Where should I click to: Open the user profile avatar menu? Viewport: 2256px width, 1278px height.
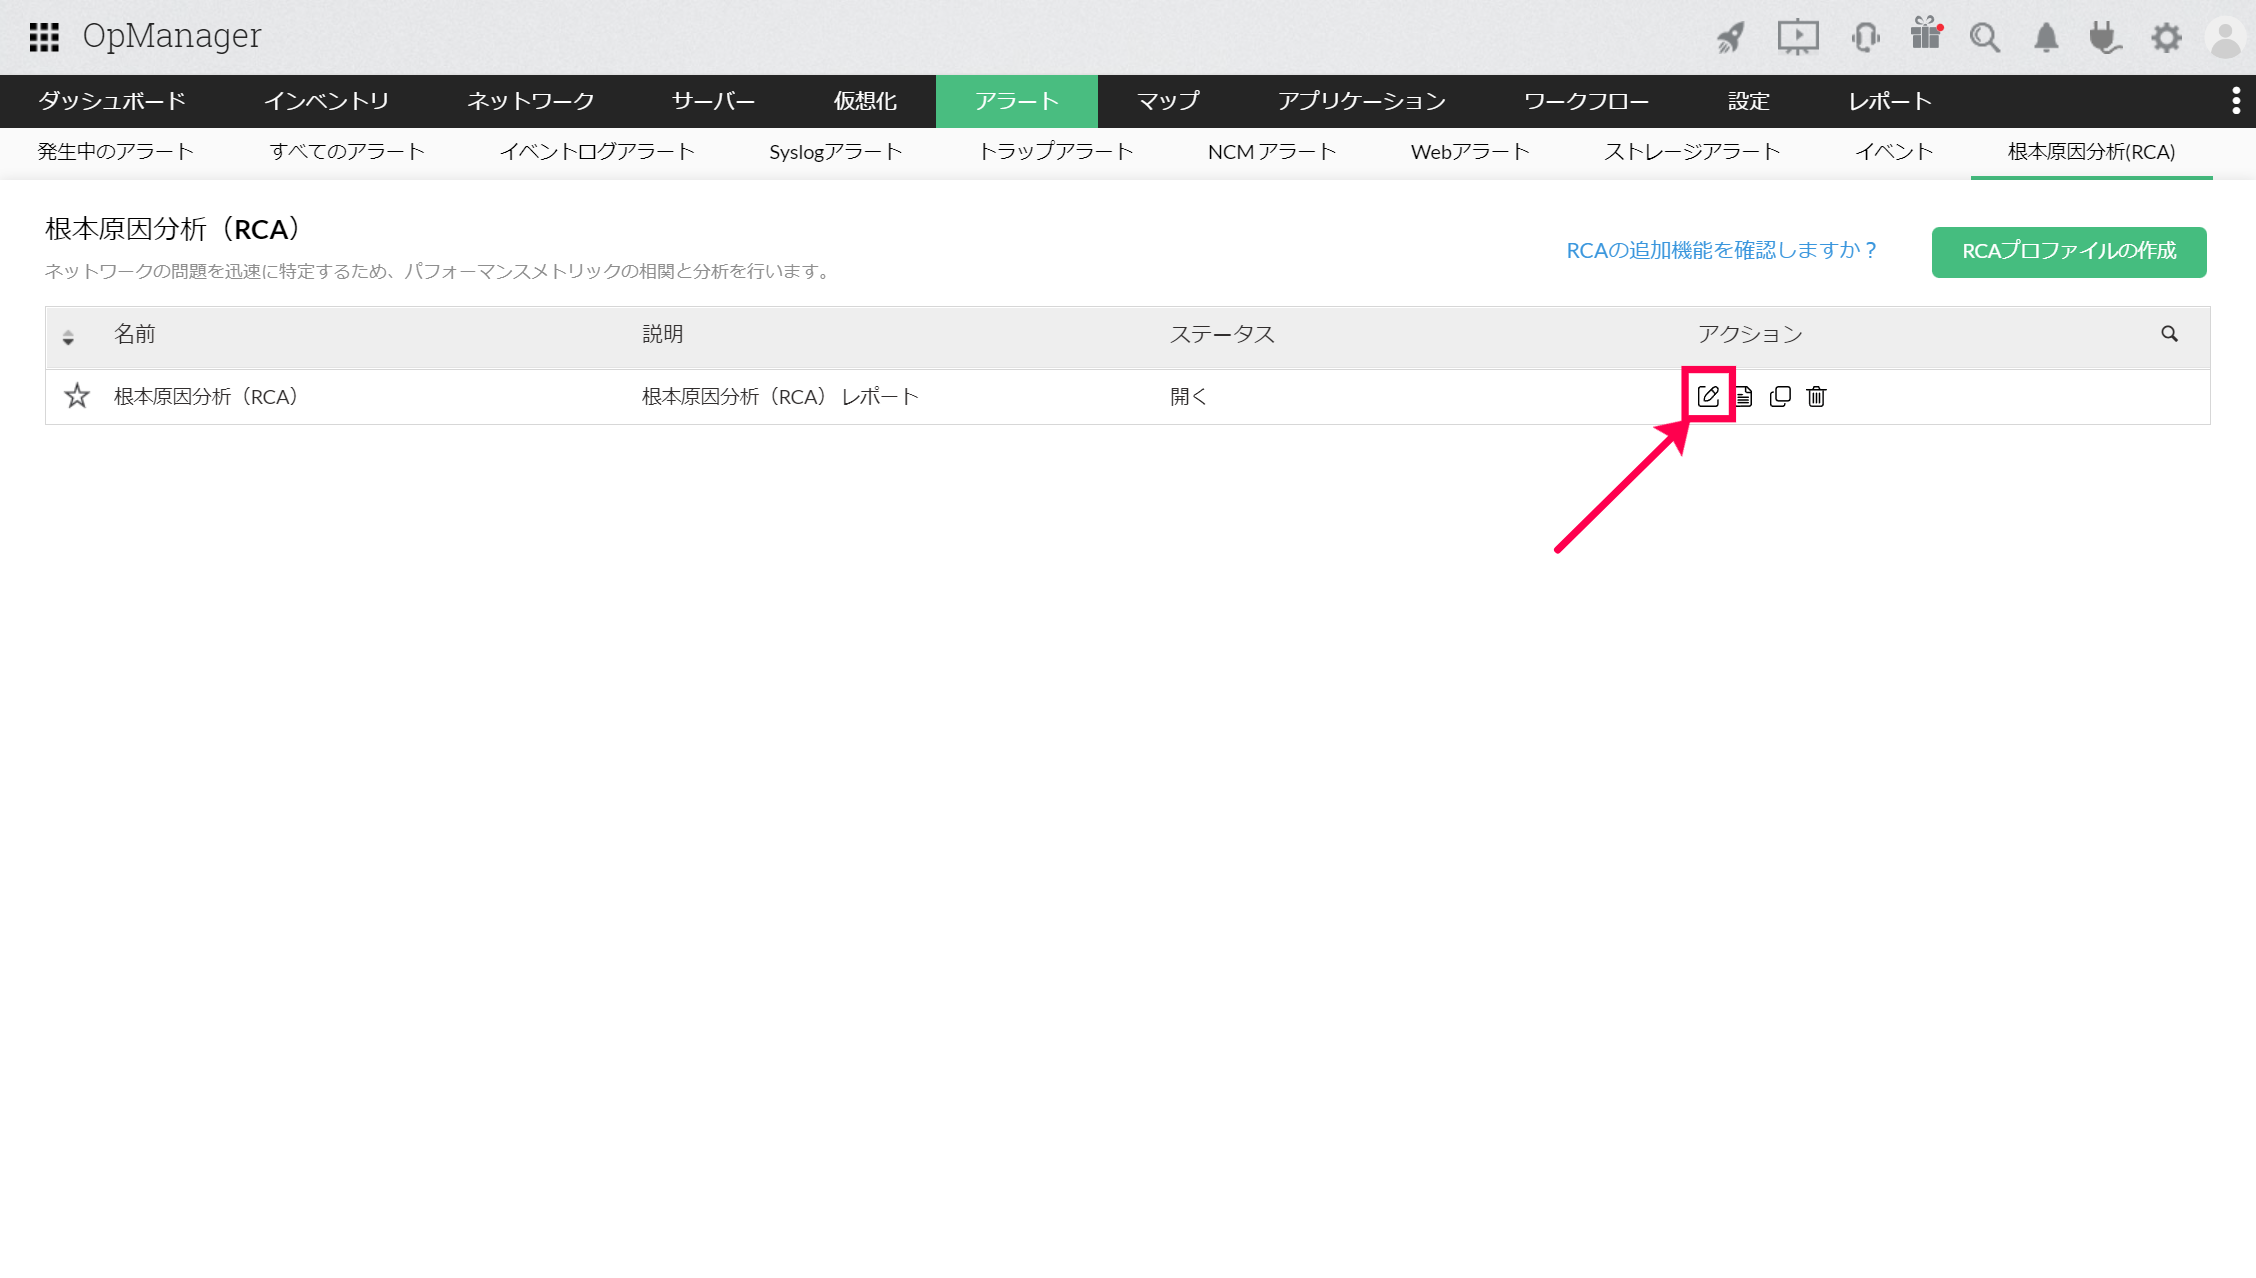[2226, 38]
